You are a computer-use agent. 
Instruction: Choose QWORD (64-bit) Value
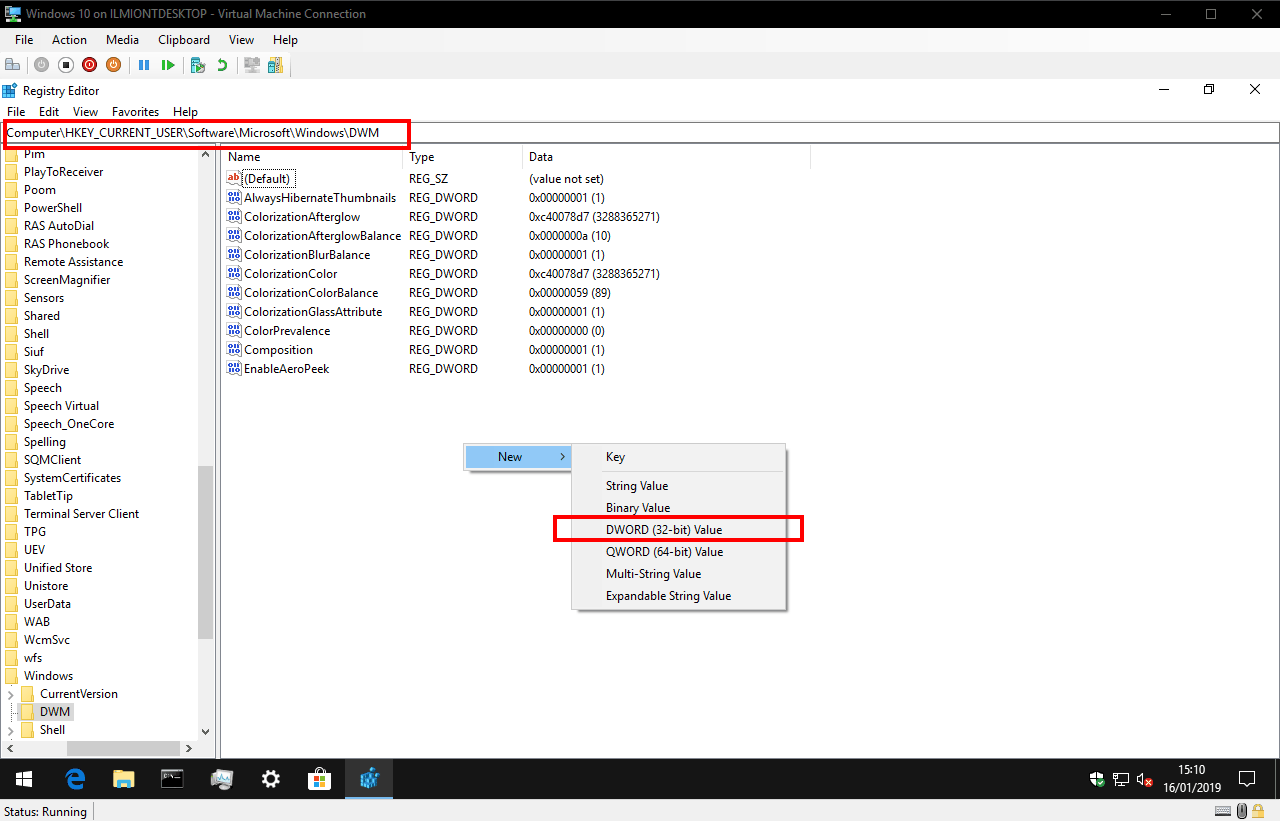[x=679, y=552]
